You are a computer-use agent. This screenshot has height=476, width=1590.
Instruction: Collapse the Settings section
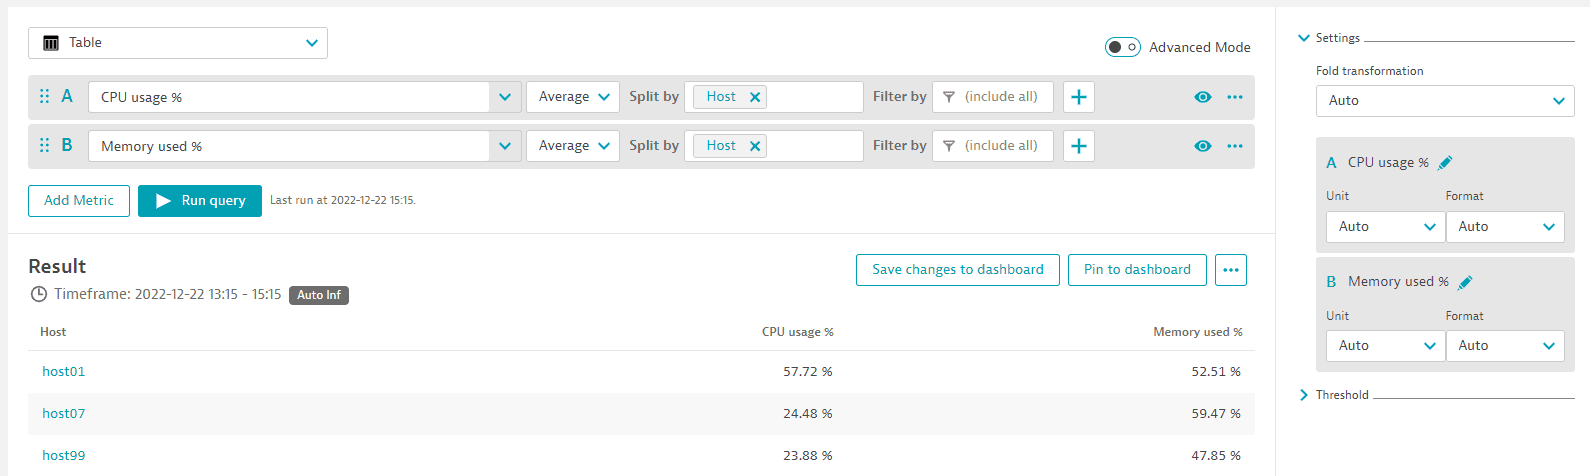click(1304, 38)
